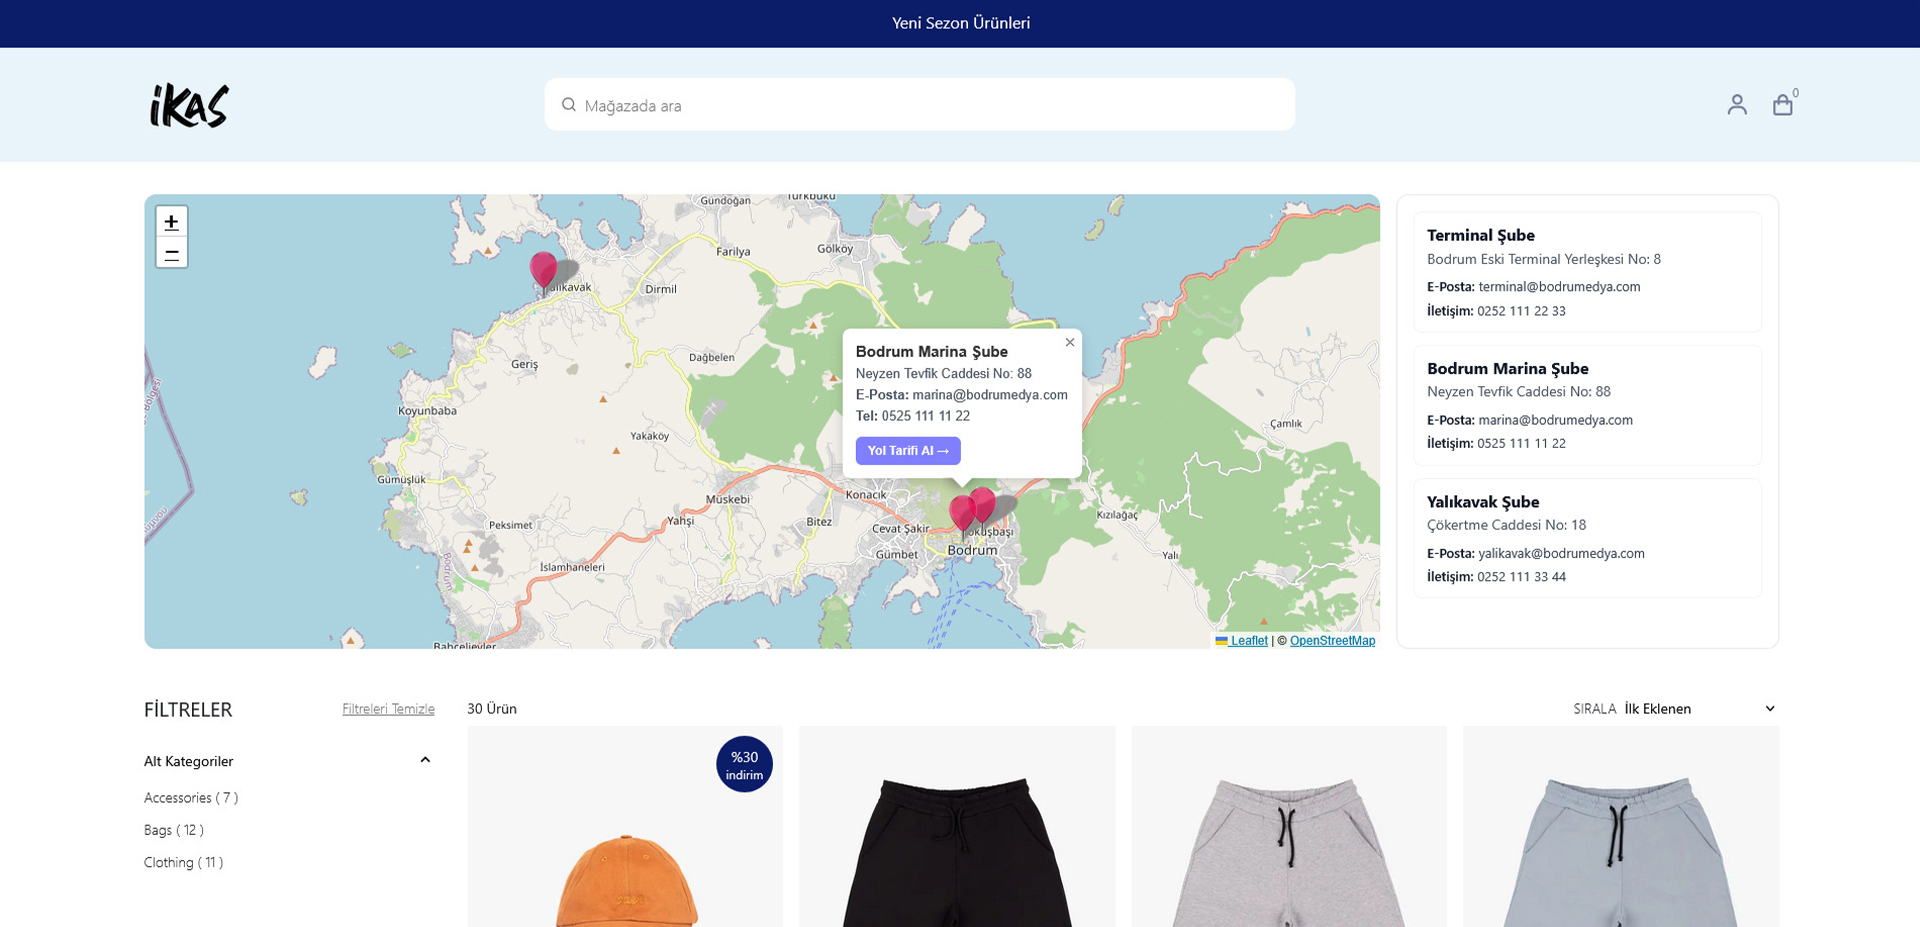
Task: Open the shopping bag cart icon
Action: 1782,105
